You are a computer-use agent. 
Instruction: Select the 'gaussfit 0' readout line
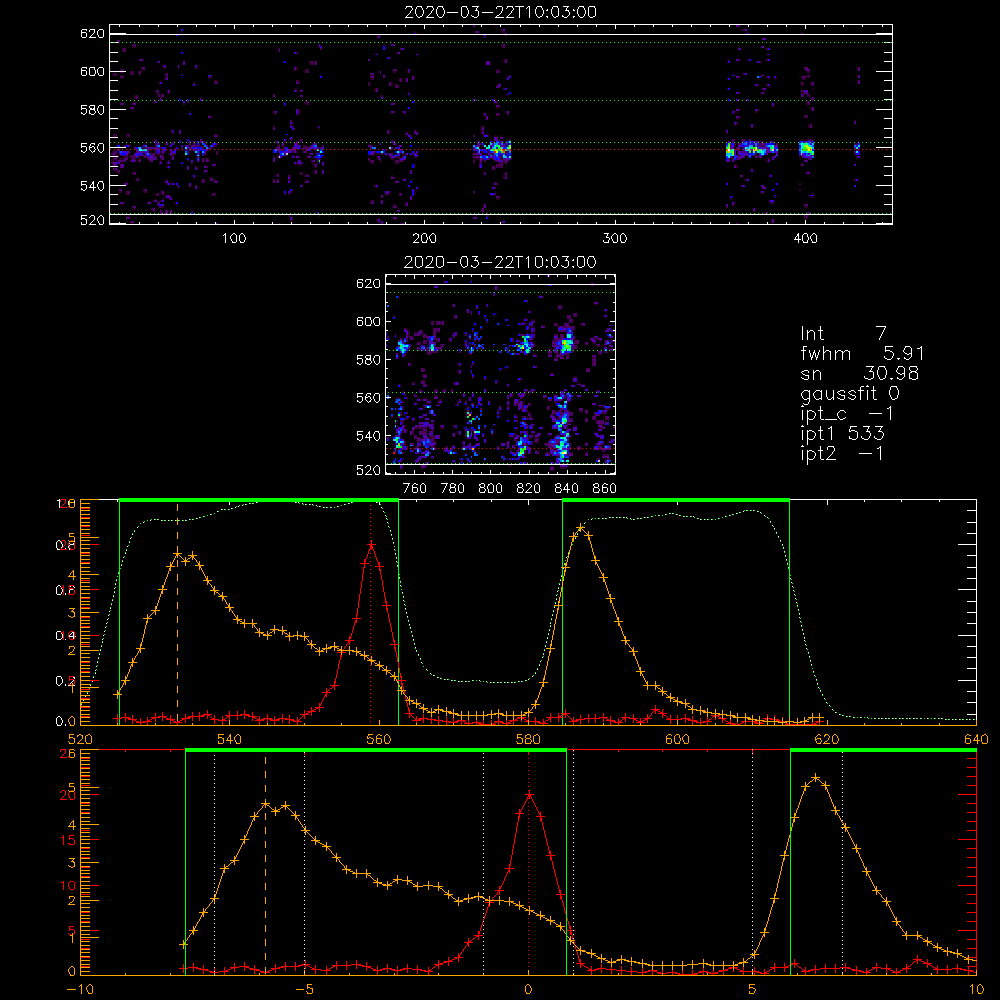pyautogui.click(x=849, y=393)
